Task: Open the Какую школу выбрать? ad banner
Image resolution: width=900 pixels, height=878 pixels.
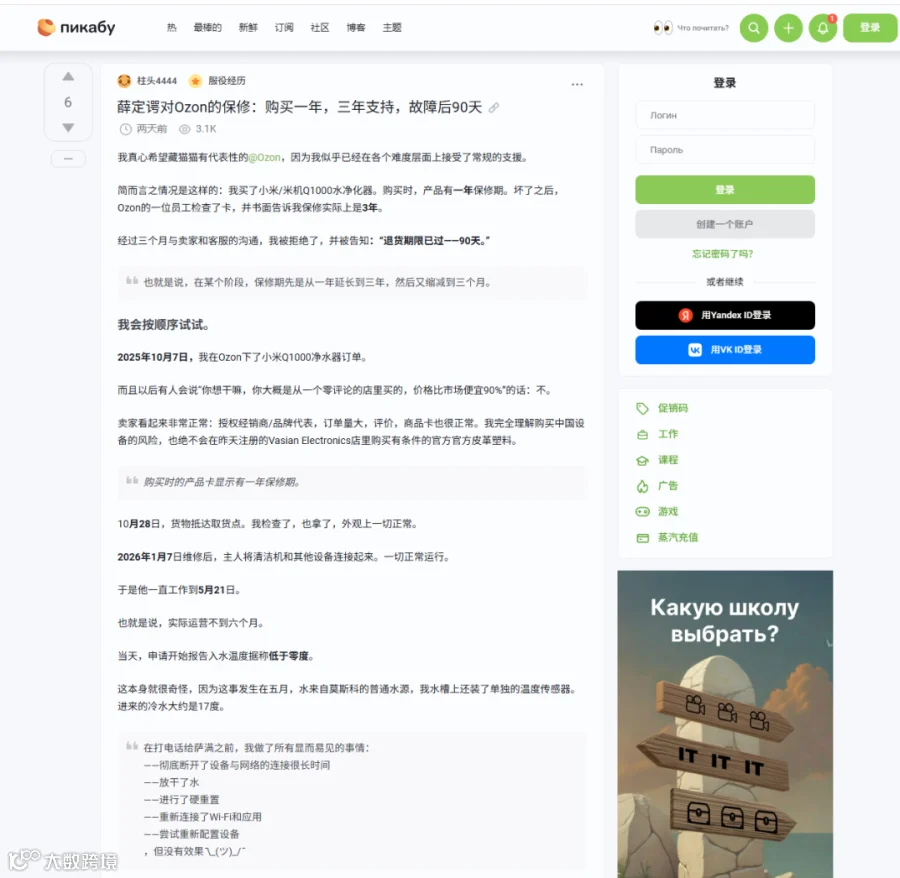Action: (725, 724)
